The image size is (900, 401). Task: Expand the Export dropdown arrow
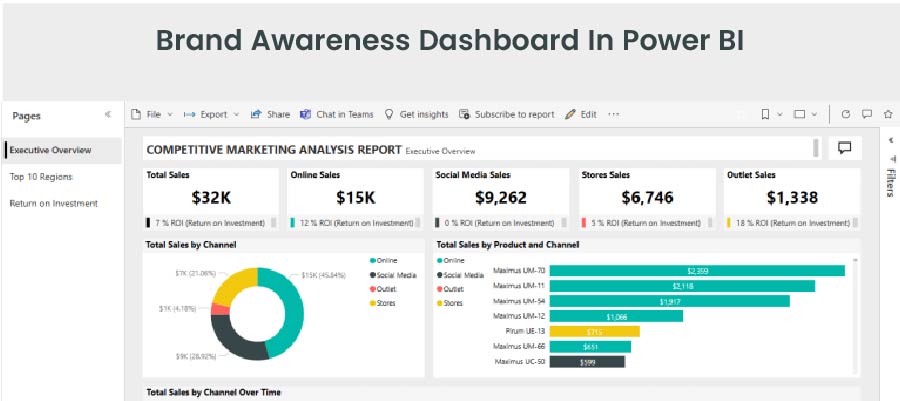[x=236, y=115]
